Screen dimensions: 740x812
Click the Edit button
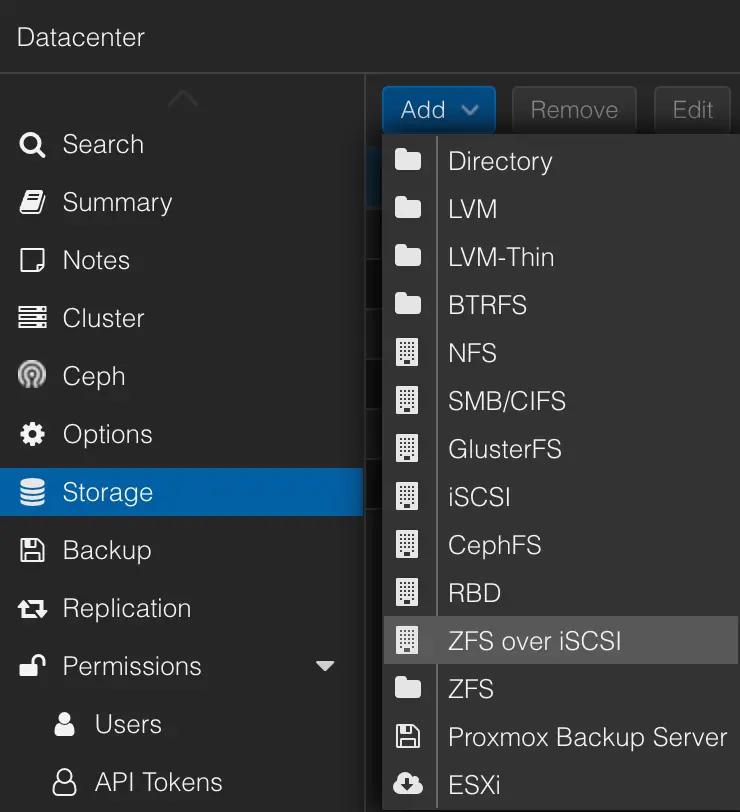(692, 110)
